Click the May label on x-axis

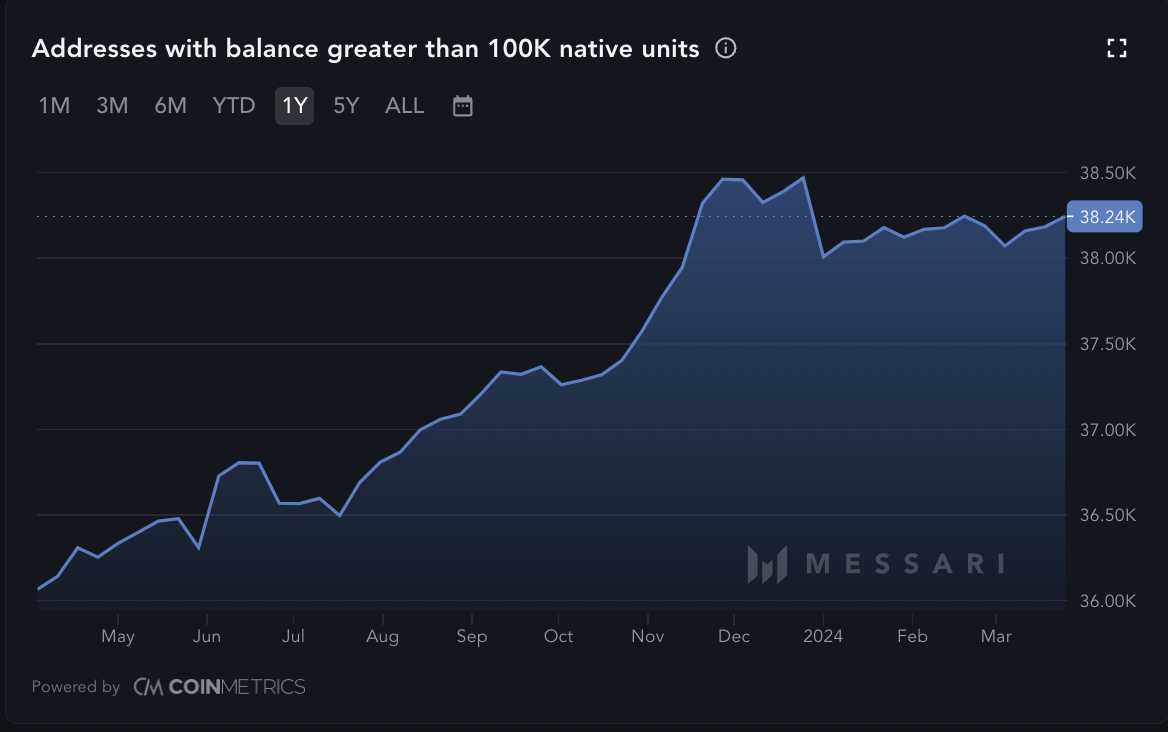[118, 636]
